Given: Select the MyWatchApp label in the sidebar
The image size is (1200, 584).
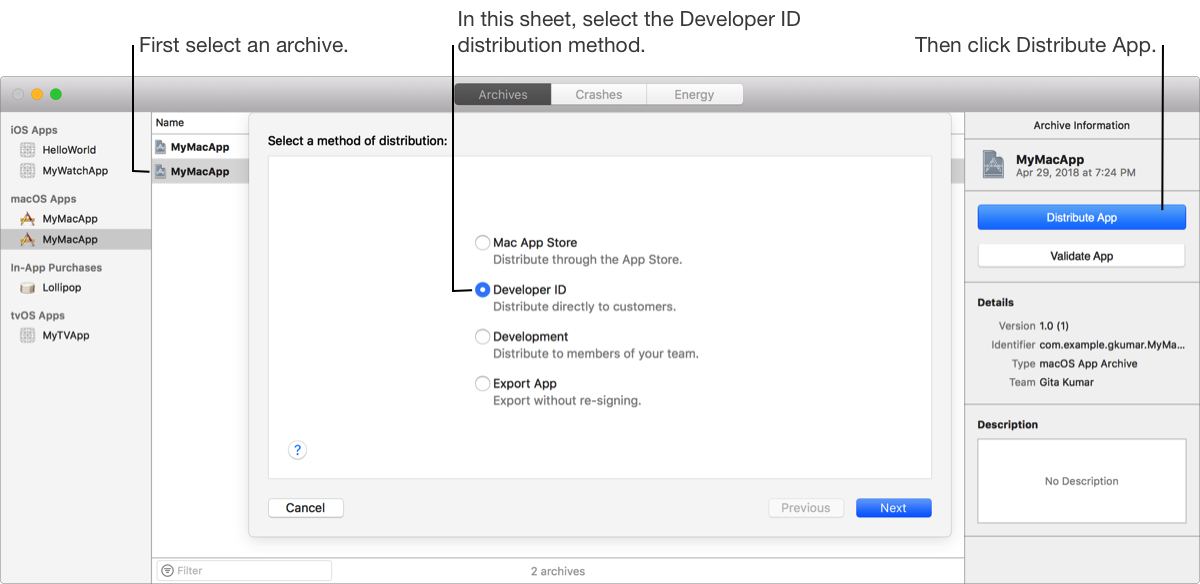Looking at the screenshot, I should (x=75, y=171).
